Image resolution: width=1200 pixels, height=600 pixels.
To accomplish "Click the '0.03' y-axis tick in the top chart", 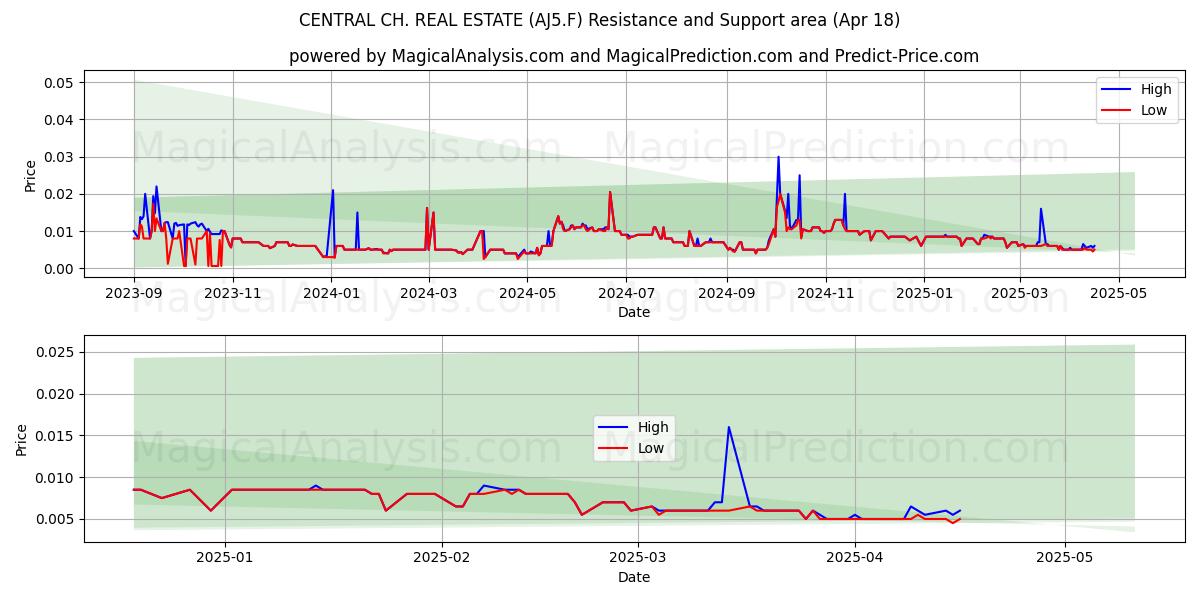I will coord(61,157).
